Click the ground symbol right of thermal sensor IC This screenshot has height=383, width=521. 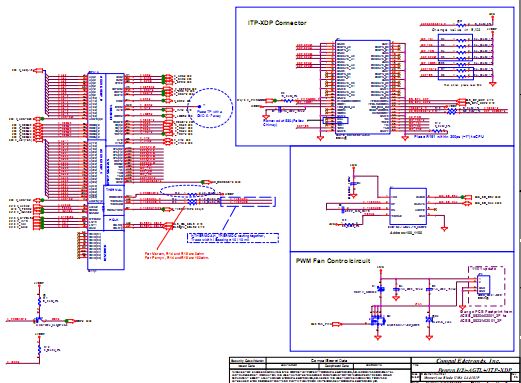coord(444,229)
